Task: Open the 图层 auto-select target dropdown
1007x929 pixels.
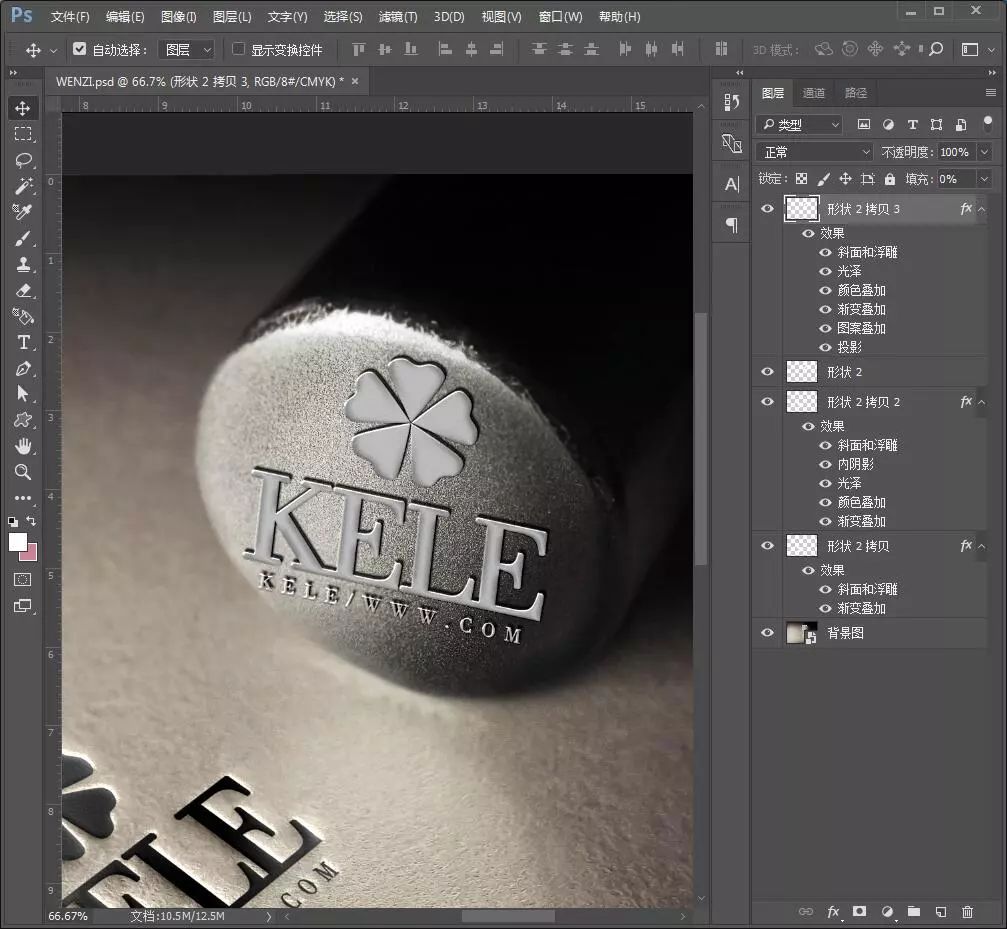Action: (x=187, y=49)
